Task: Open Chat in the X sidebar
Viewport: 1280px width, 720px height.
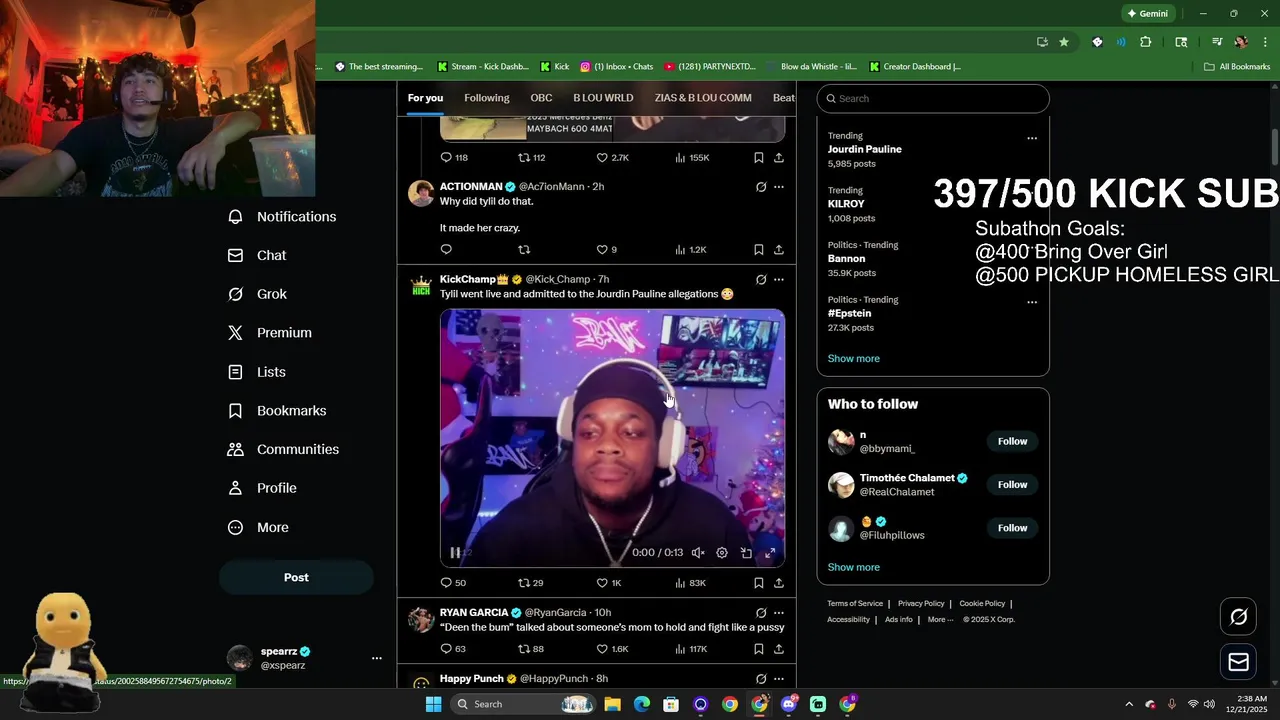Action: [x=257, y=256]
